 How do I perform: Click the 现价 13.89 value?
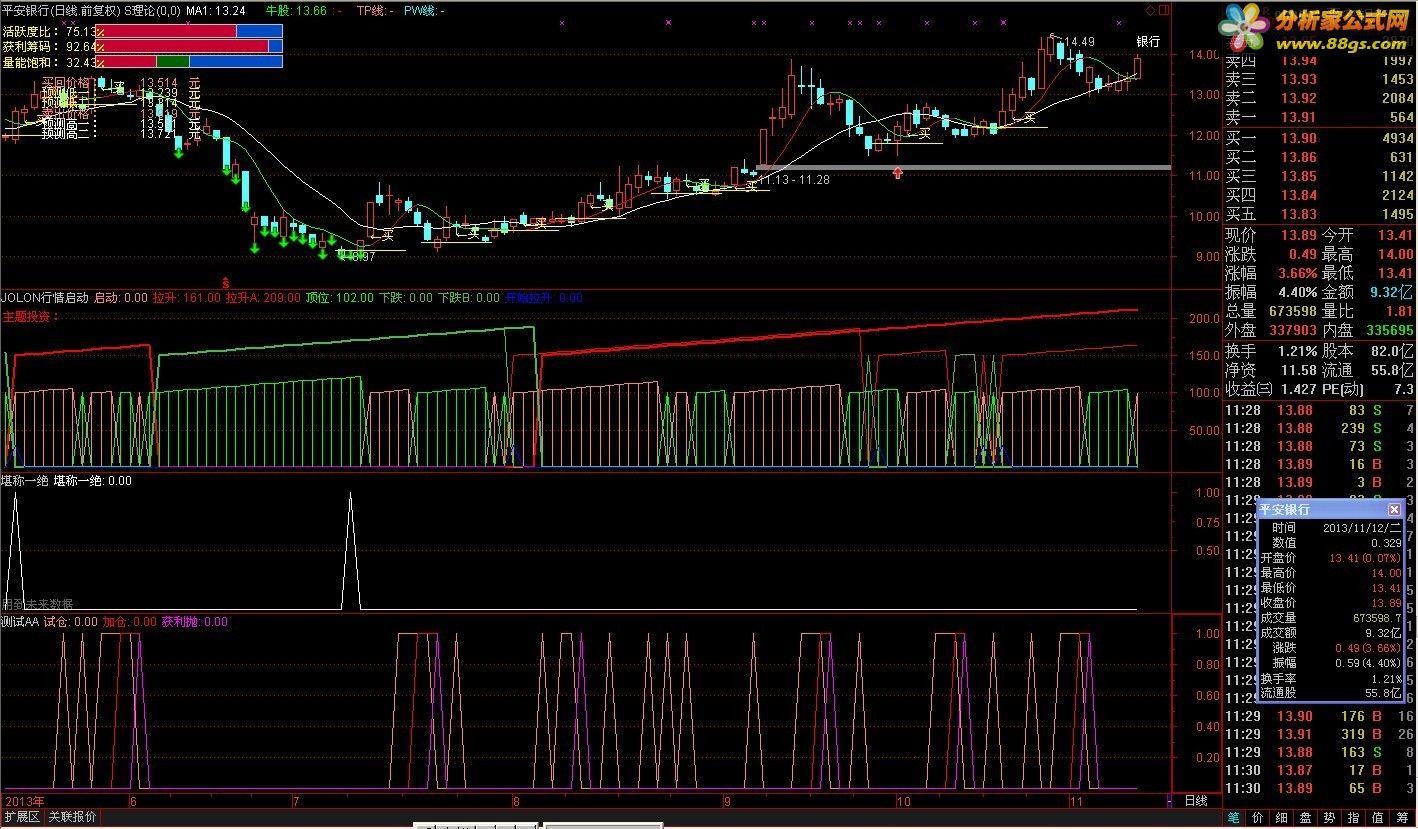click(1300, 236)
